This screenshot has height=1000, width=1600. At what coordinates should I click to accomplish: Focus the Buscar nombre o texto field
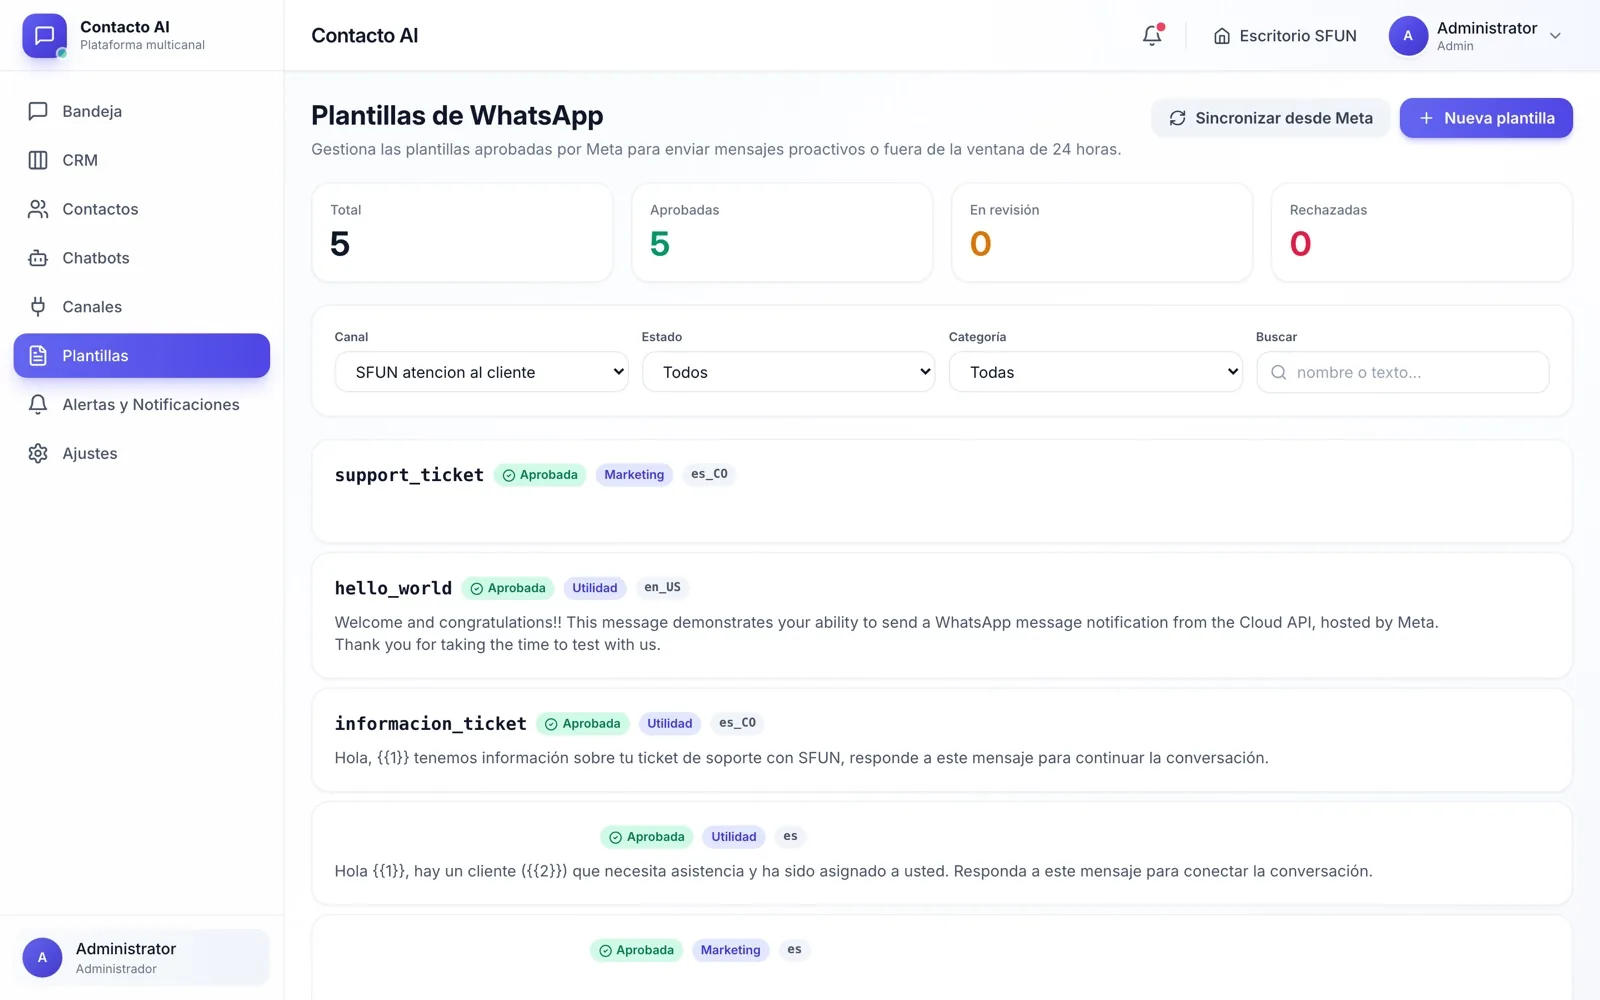[x=1402, y=372]
